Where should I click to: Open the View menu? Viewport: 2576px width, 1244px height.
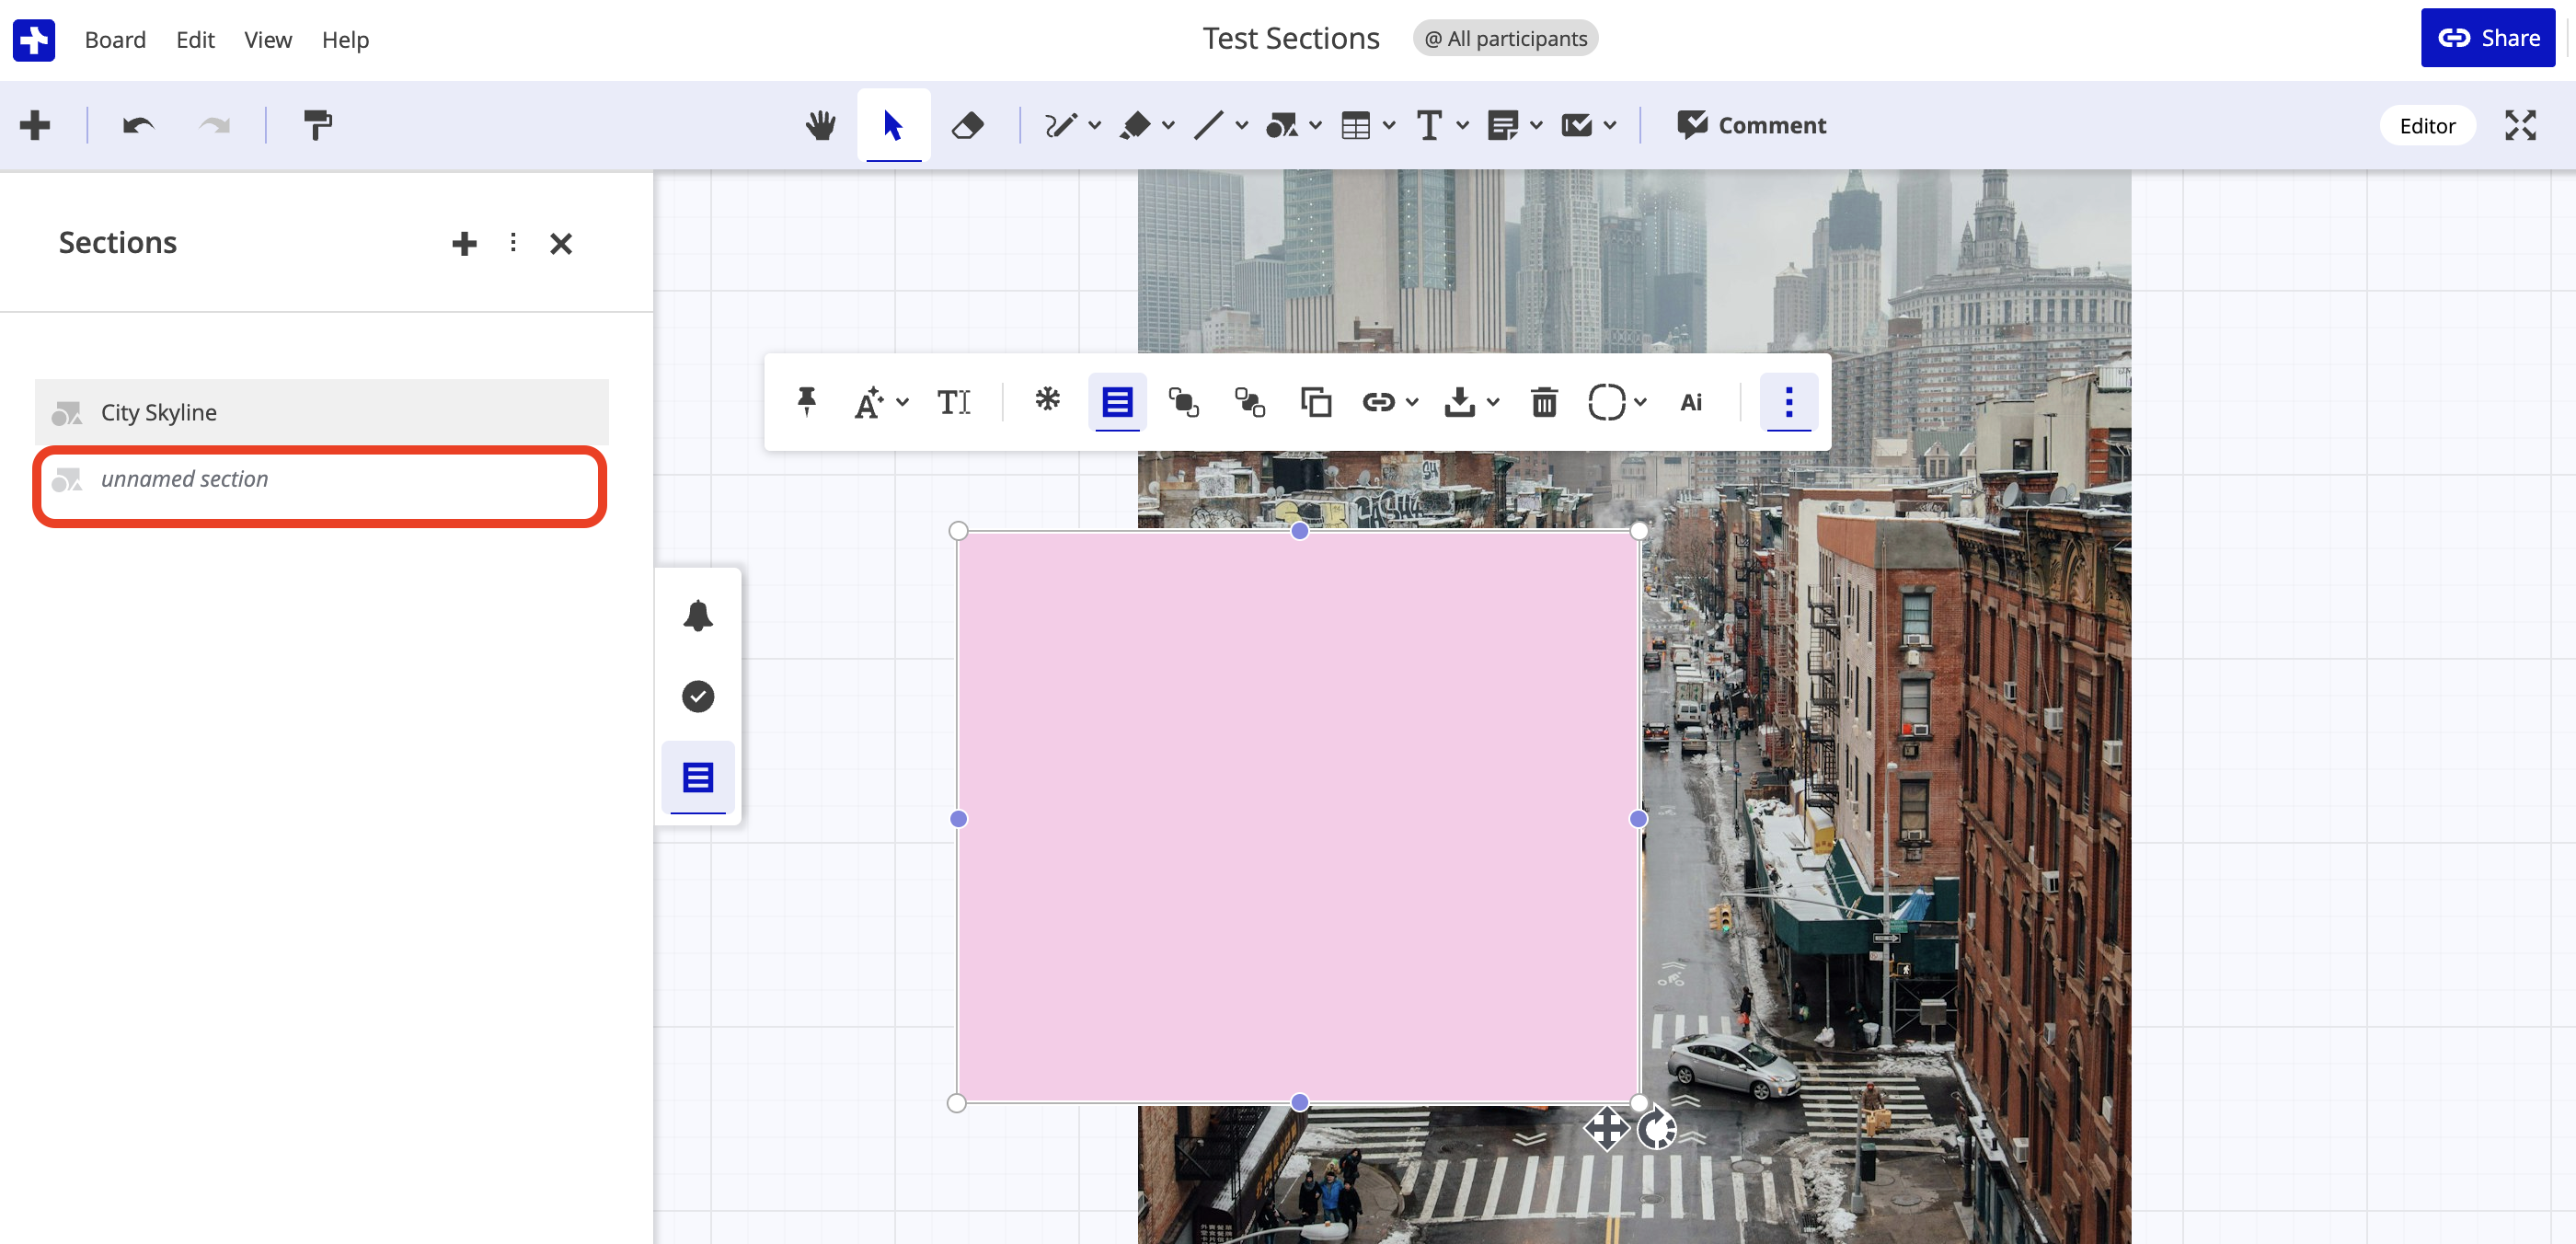pos(268,39)
